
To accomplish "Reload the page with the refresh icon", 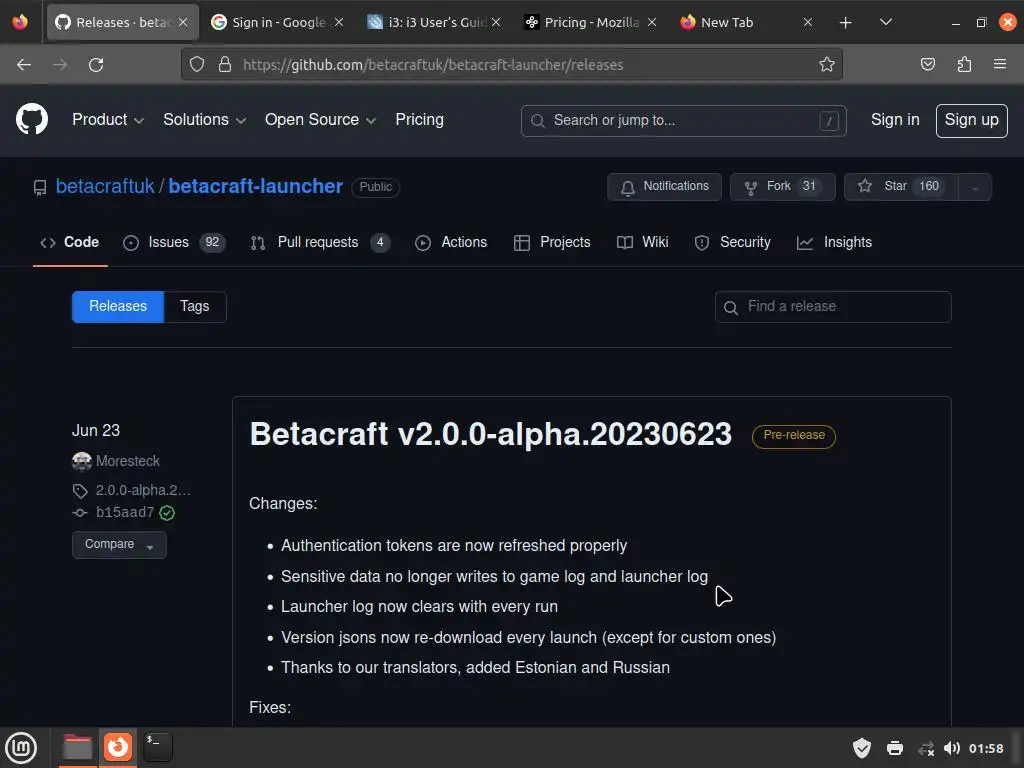I will coord(96,65).
